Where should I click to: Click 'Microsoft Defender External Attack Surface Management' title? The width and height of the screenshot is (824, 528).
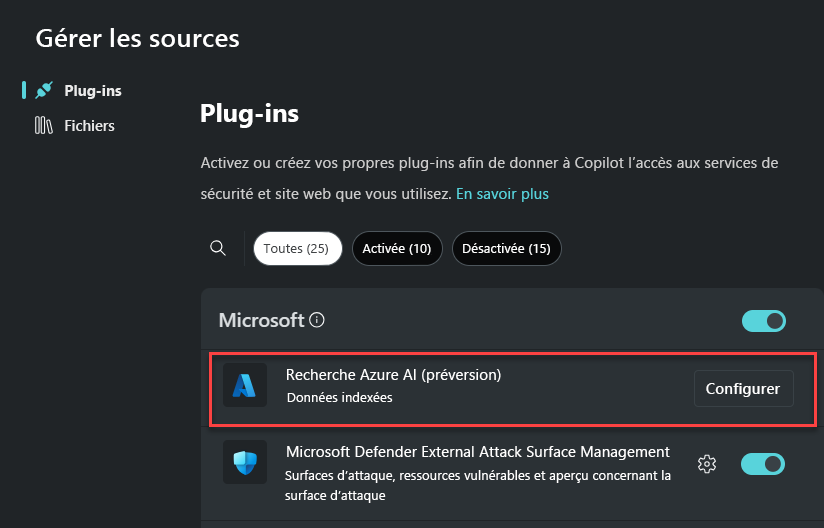tap(478, 452)
